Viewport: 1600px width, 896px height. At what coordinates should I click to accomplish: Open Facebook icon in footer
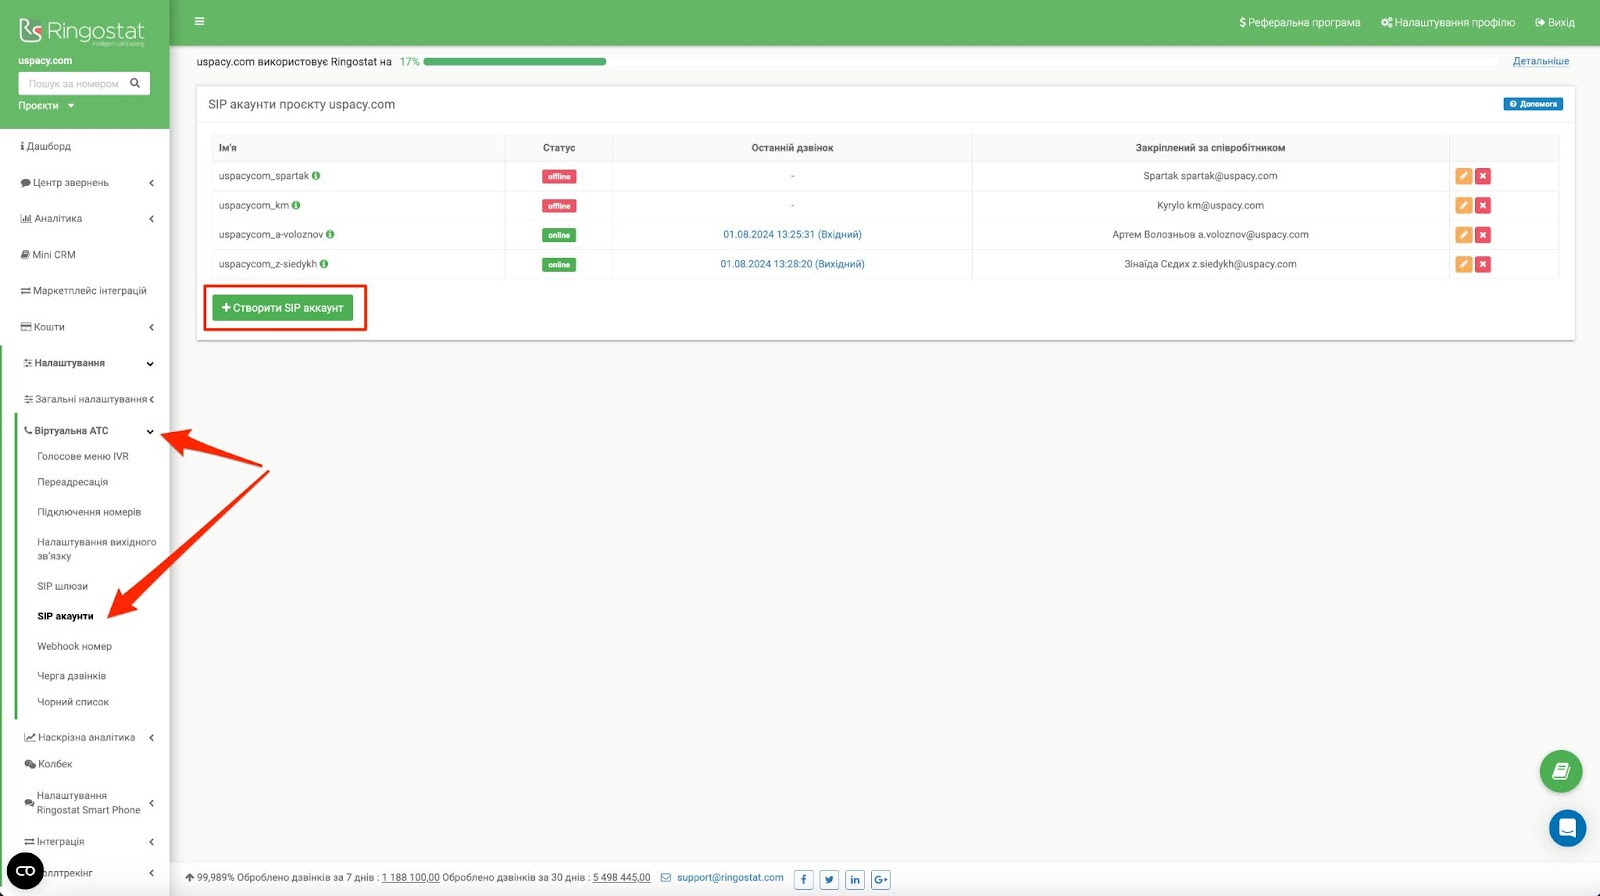coord(803,880)
